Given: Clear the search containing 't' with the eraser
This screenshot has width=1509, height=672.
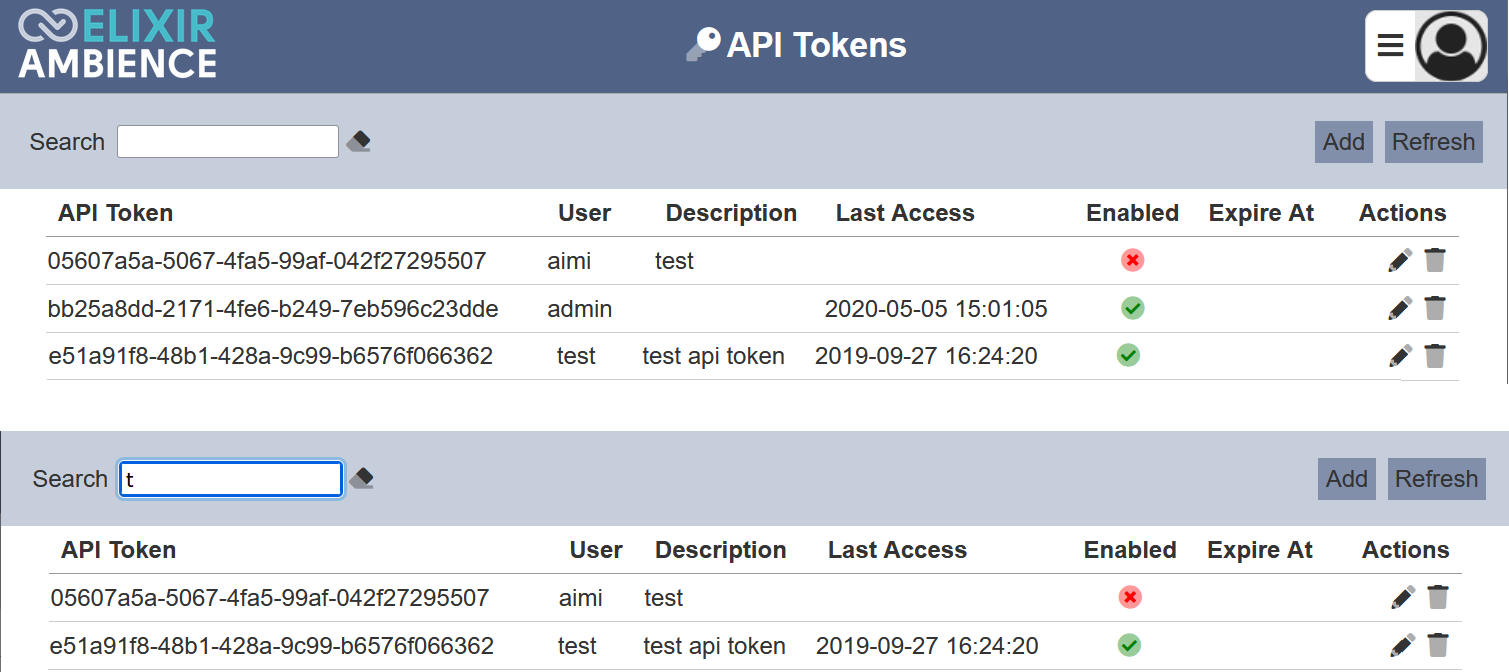Looking at the screenshot, I should pyautogui.click(x=362, y=479).
